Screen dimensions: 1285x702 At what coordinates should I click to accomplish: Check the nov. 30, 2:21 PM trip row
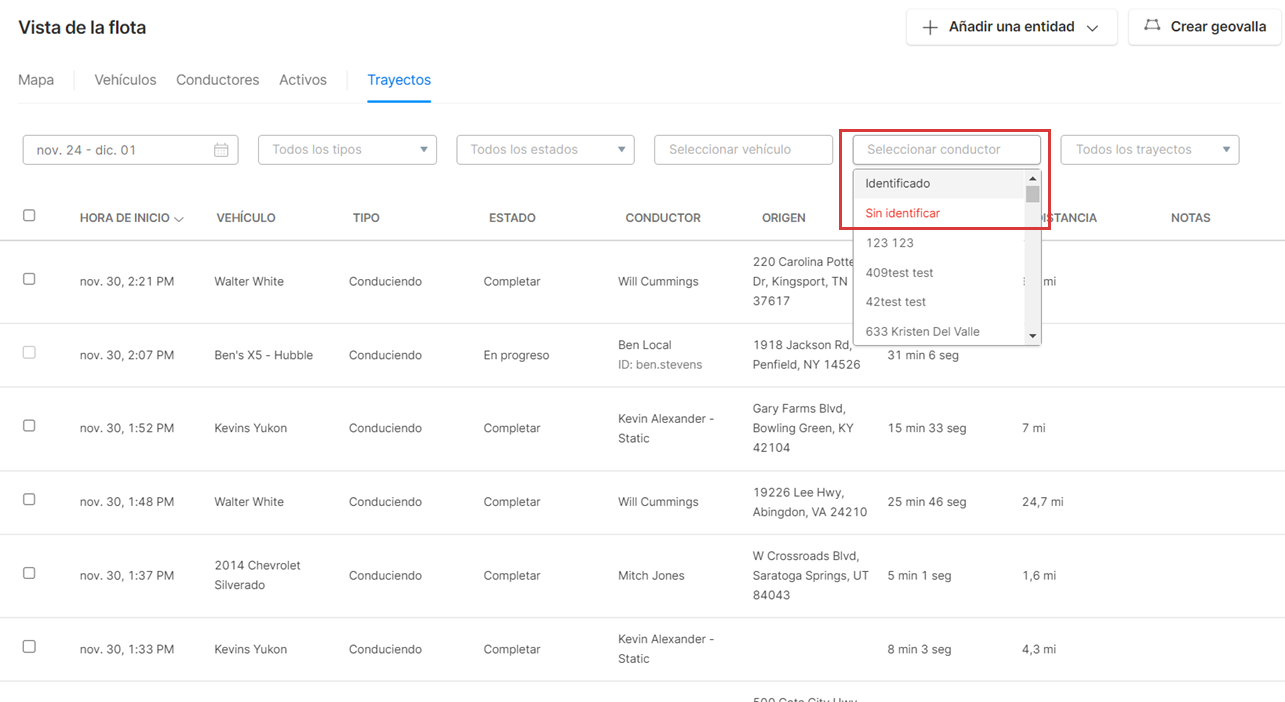pyautogui.click(x=29, y=279)
